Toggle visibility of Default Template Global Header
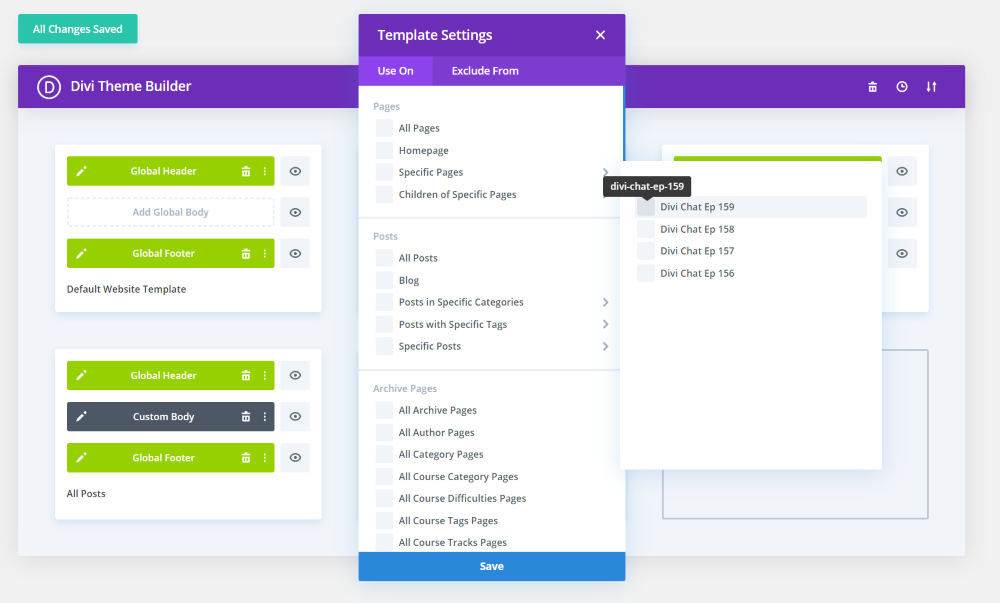 click(295, 171)
